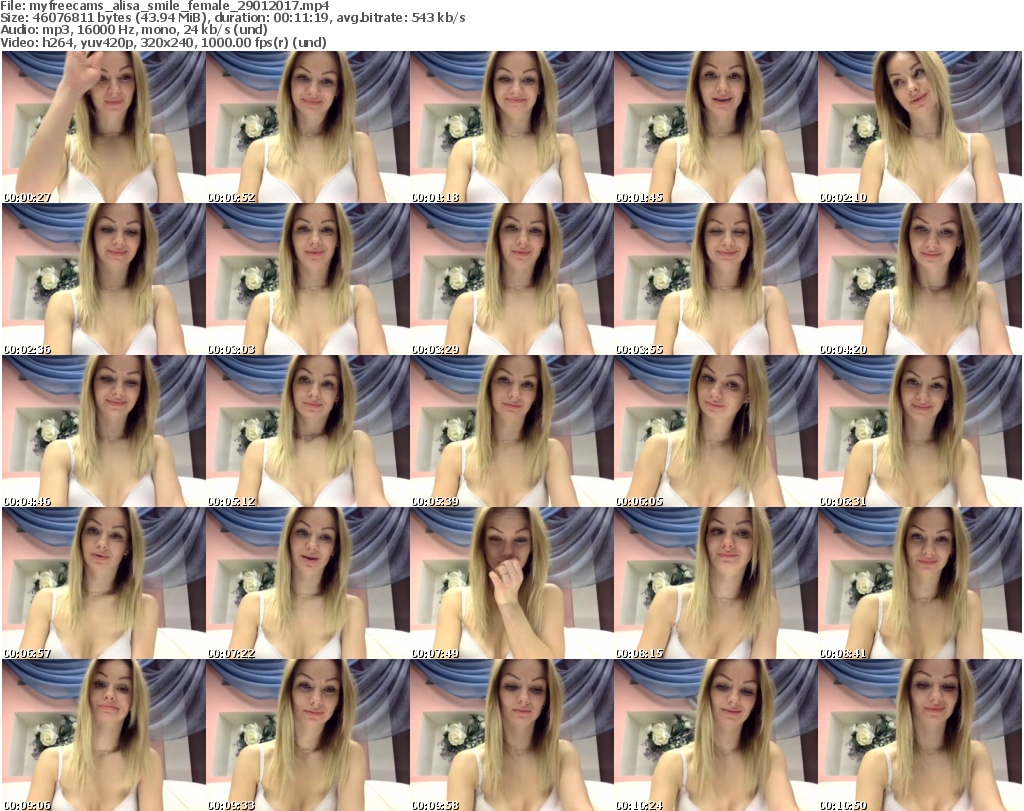Viewport: 1024px width, 811px height.
Task: Select the thumbnail frame stamped 00:00:27
Action: [x=104, y=127]
